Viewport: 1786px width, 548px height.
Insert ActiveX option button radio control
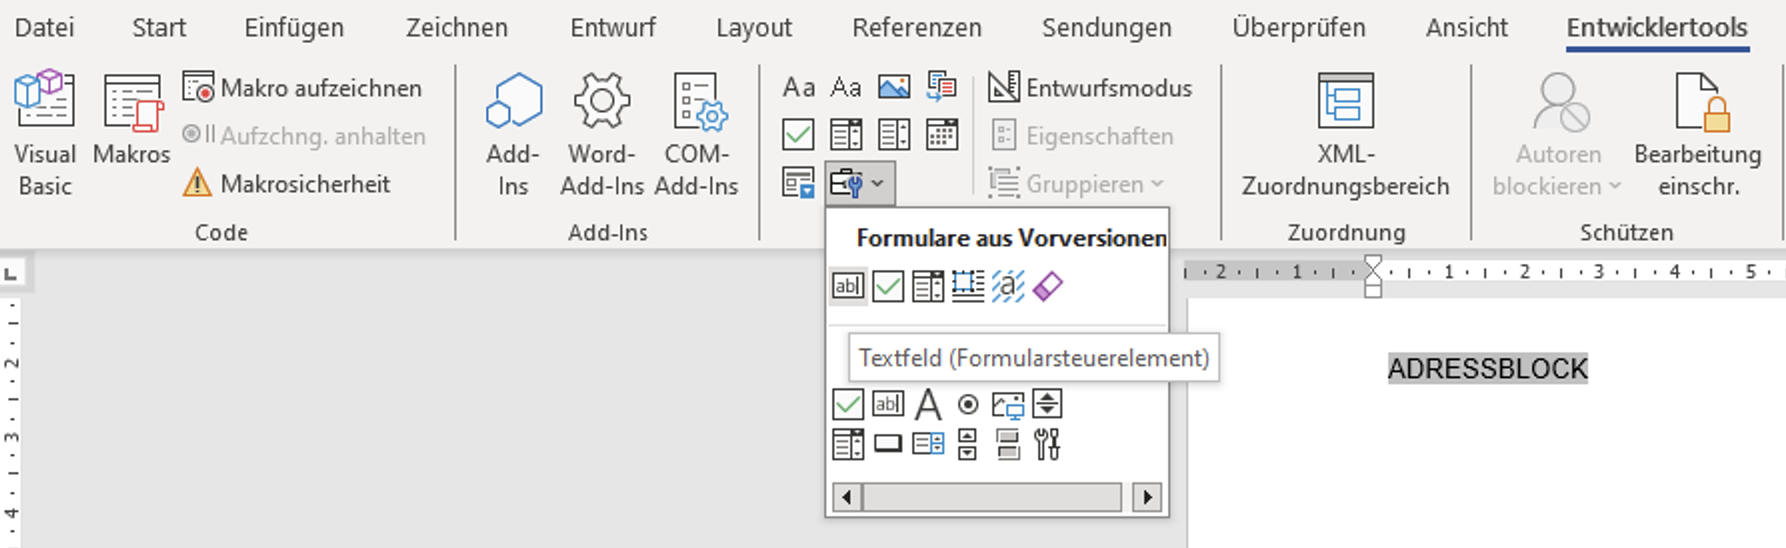[967, 405]
